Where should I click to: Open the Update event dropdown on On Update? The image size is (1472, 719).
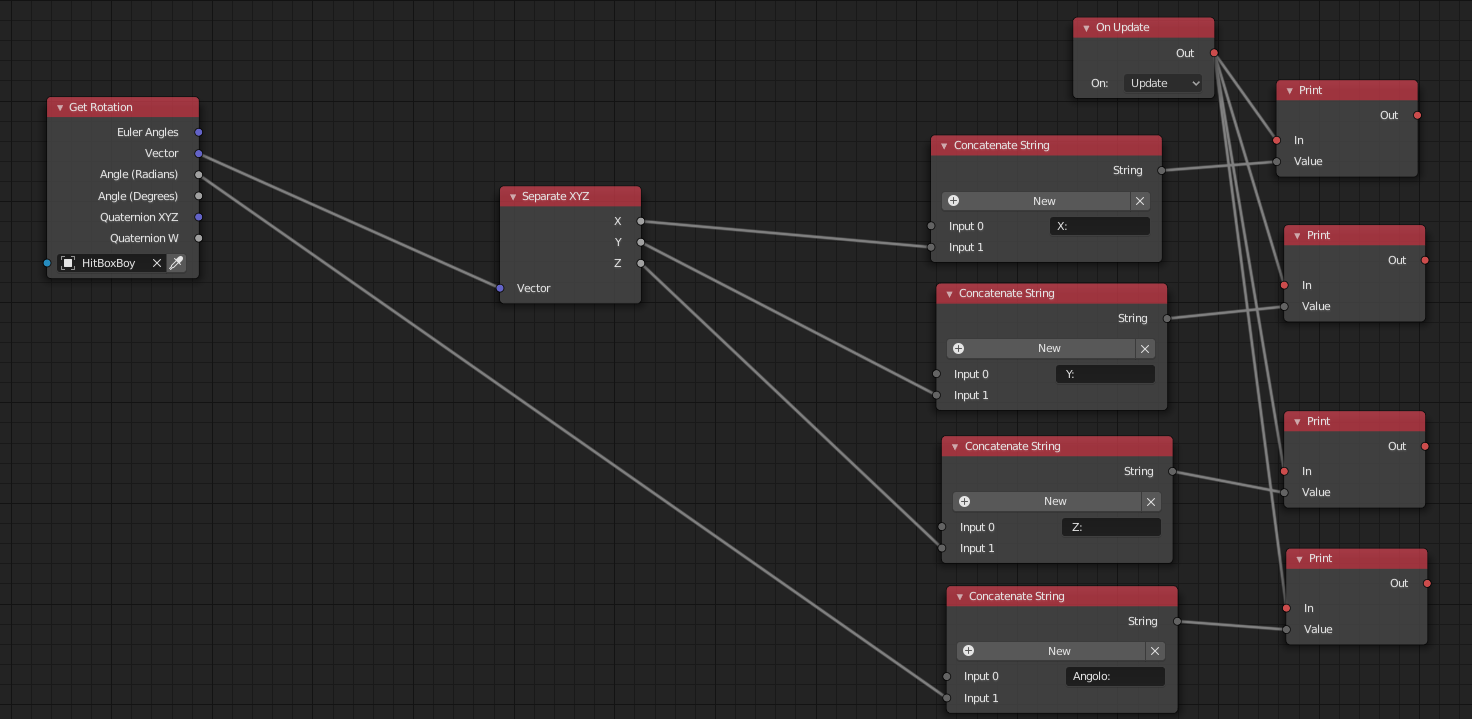tap(1163, 83)
